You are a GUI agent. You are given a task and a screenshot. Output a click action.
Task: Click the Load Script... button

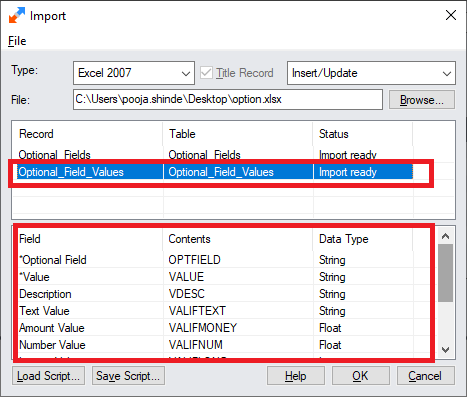48,376
